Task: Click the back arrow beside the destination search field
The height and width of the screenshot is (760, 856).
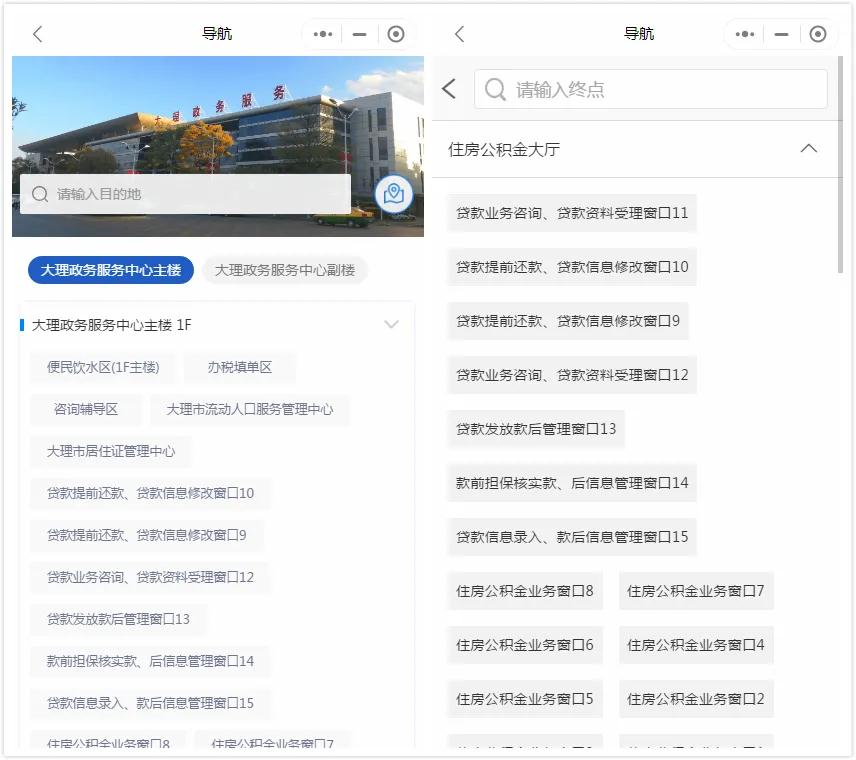Action: (449, 89)
